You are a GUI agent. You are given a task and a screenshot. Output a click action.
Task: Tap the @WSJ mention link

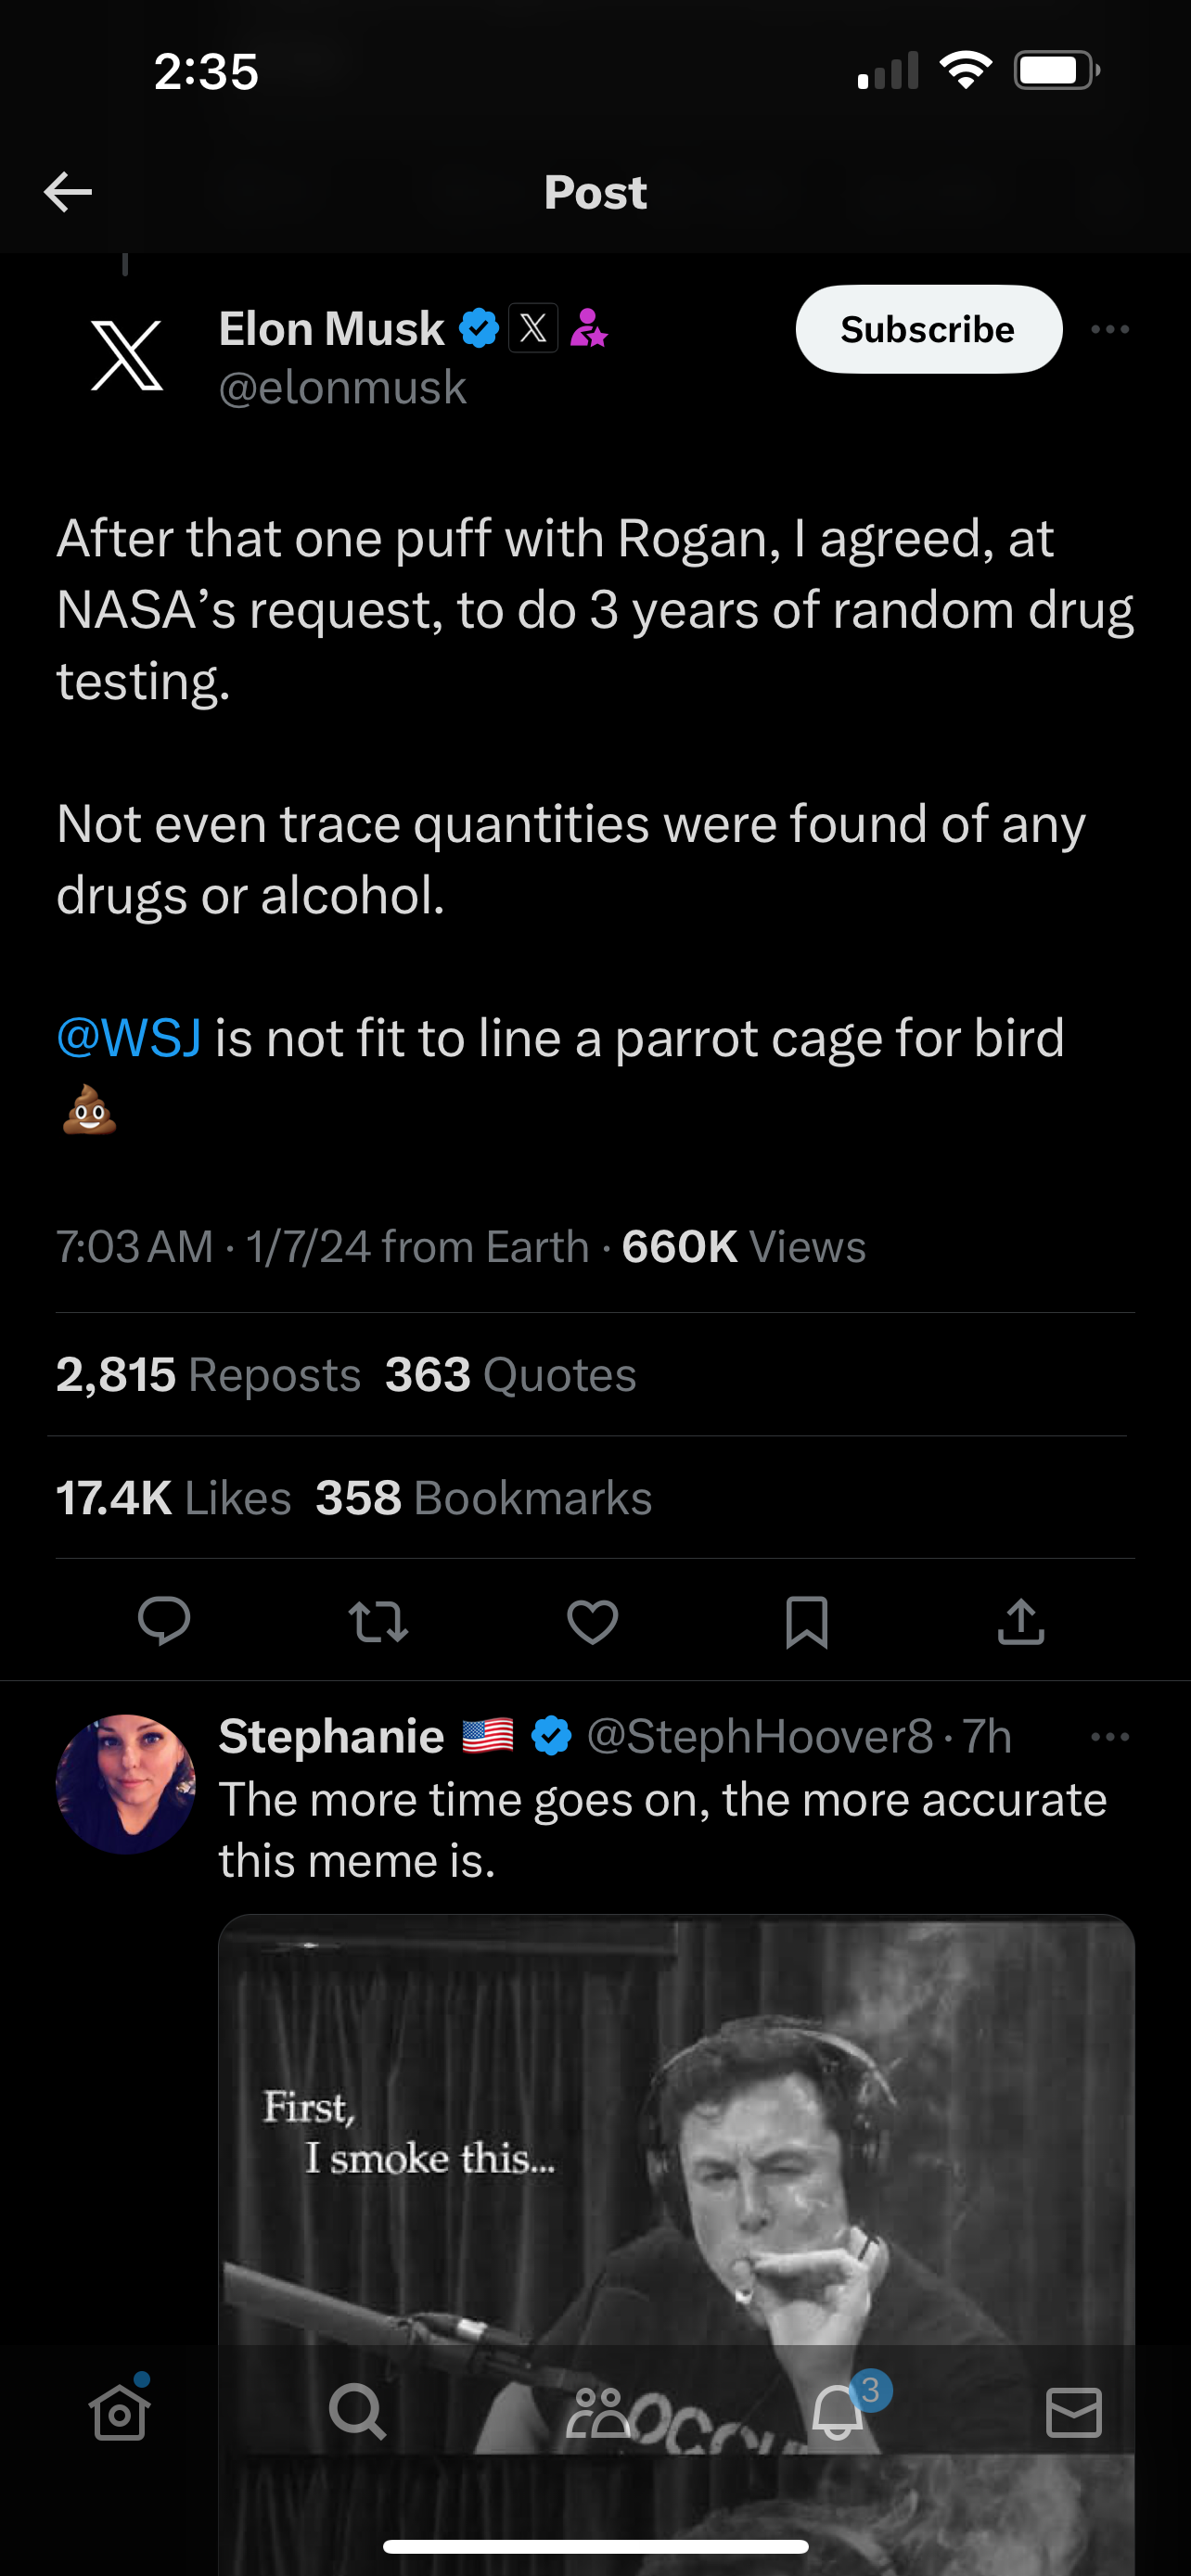pyautogui.click(x=129, y=1038)
